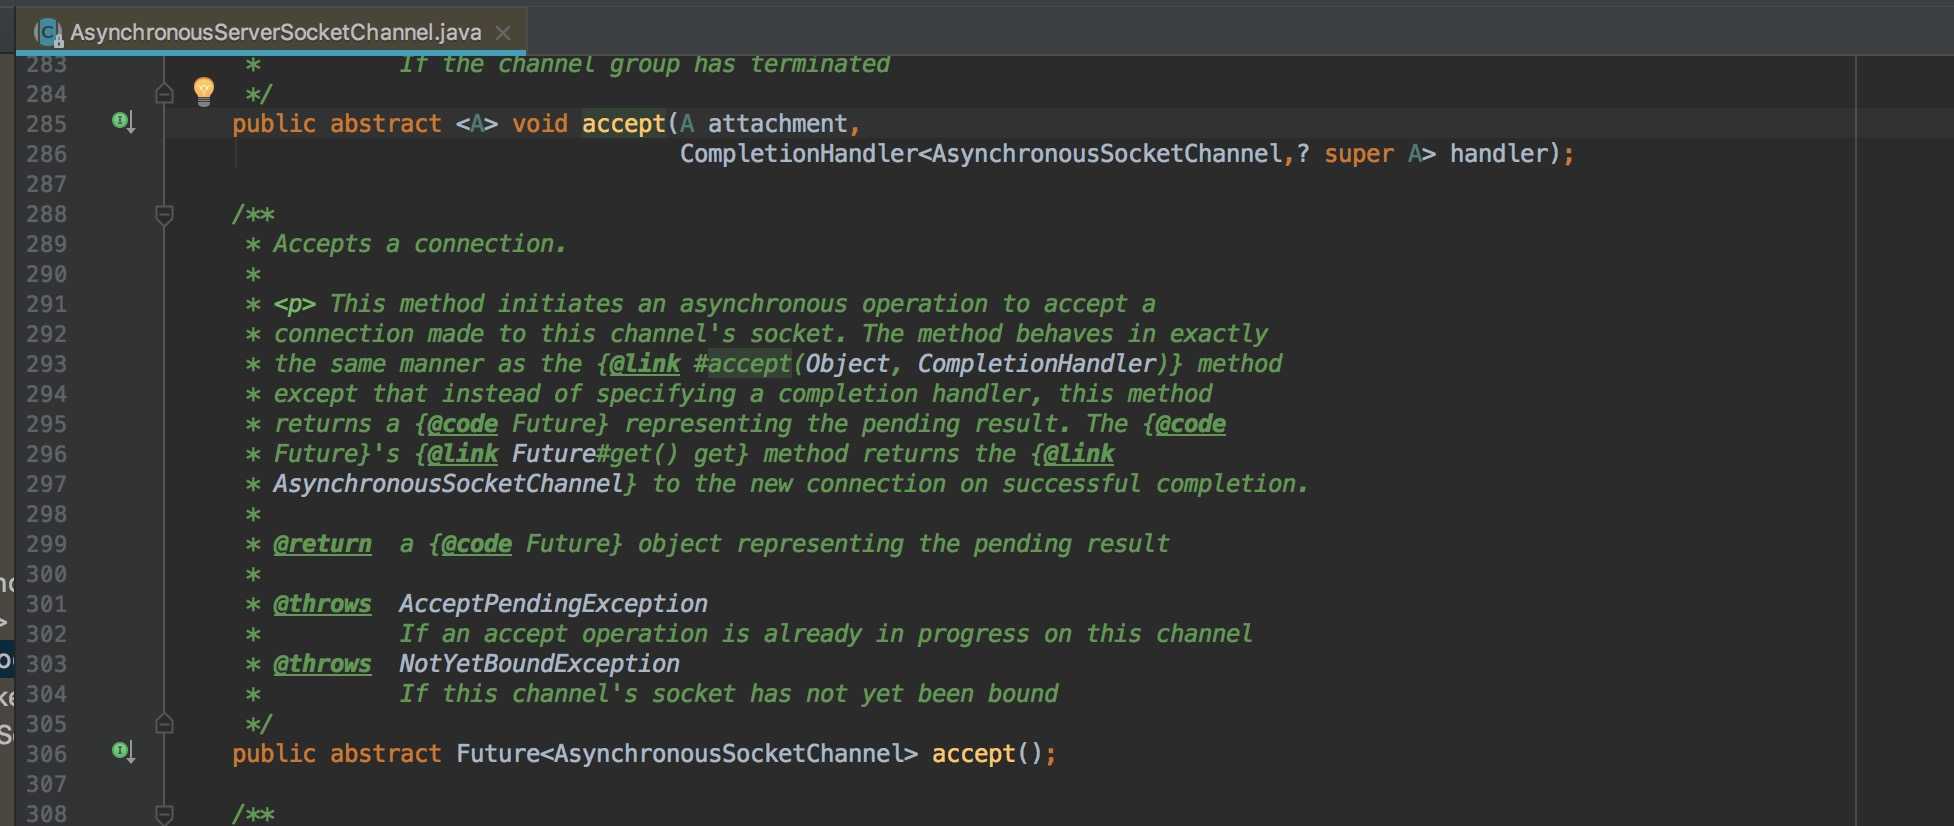1954x826 pixels.
Task: Click CompletionHandler in the line 293 Javadoc
Action: [1037, 364]
